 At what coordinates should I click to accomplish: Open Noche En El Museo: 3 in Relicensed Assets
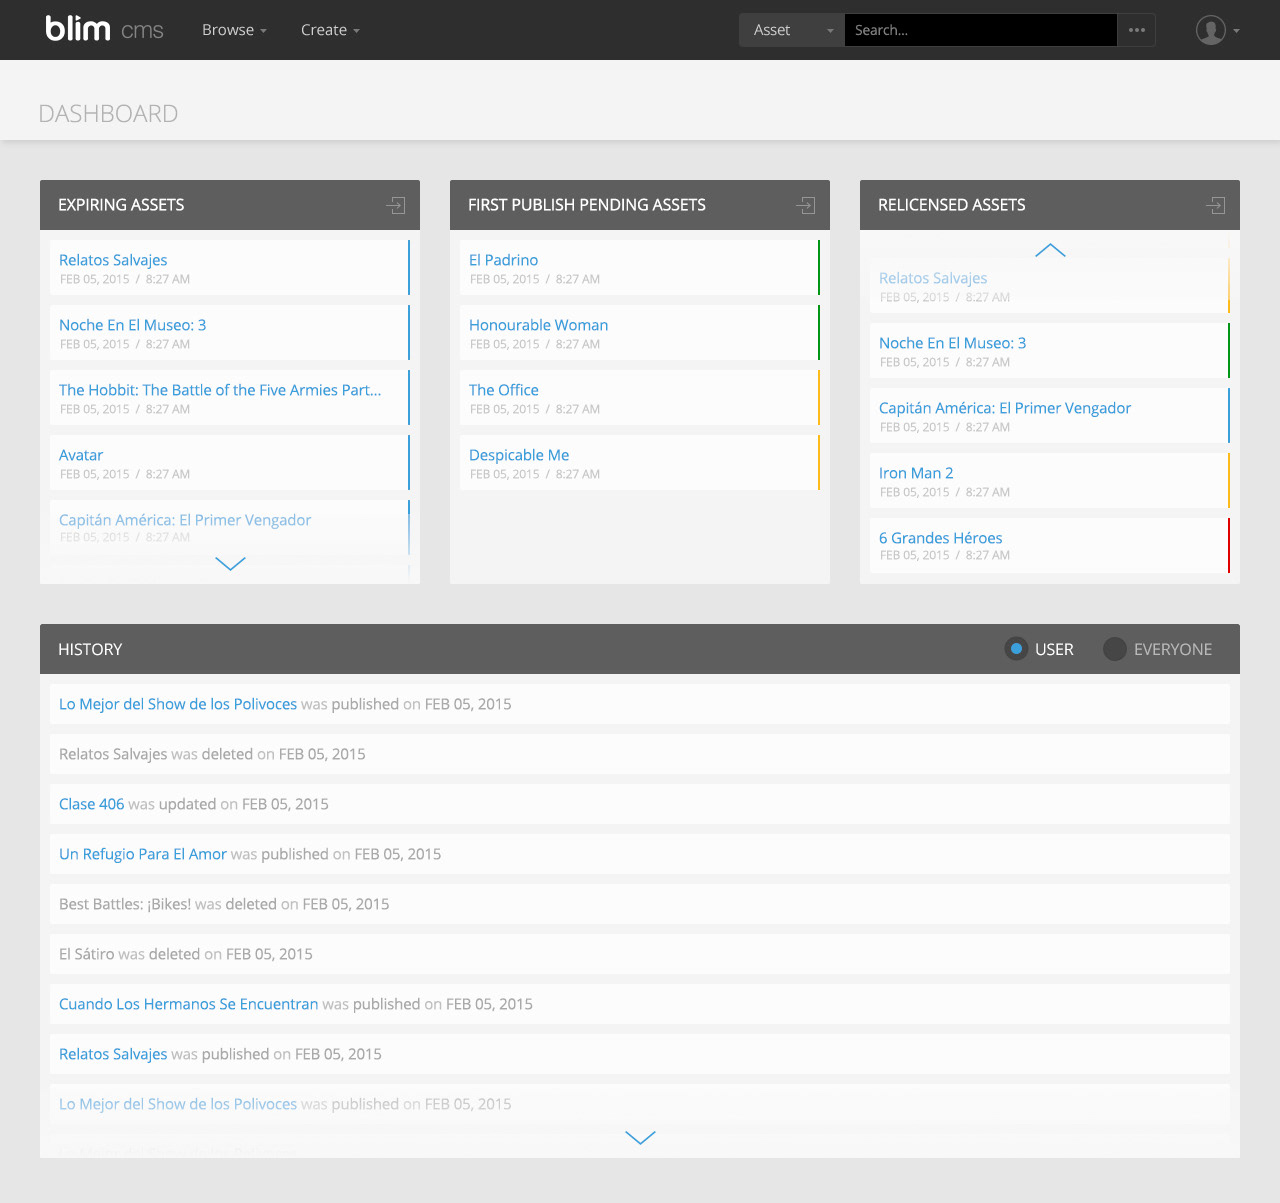coord(953,343)
